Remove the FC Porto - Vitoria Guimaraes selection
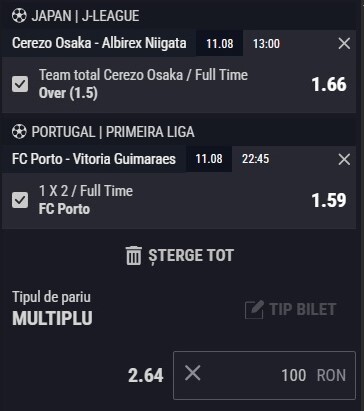 (344, 159)
